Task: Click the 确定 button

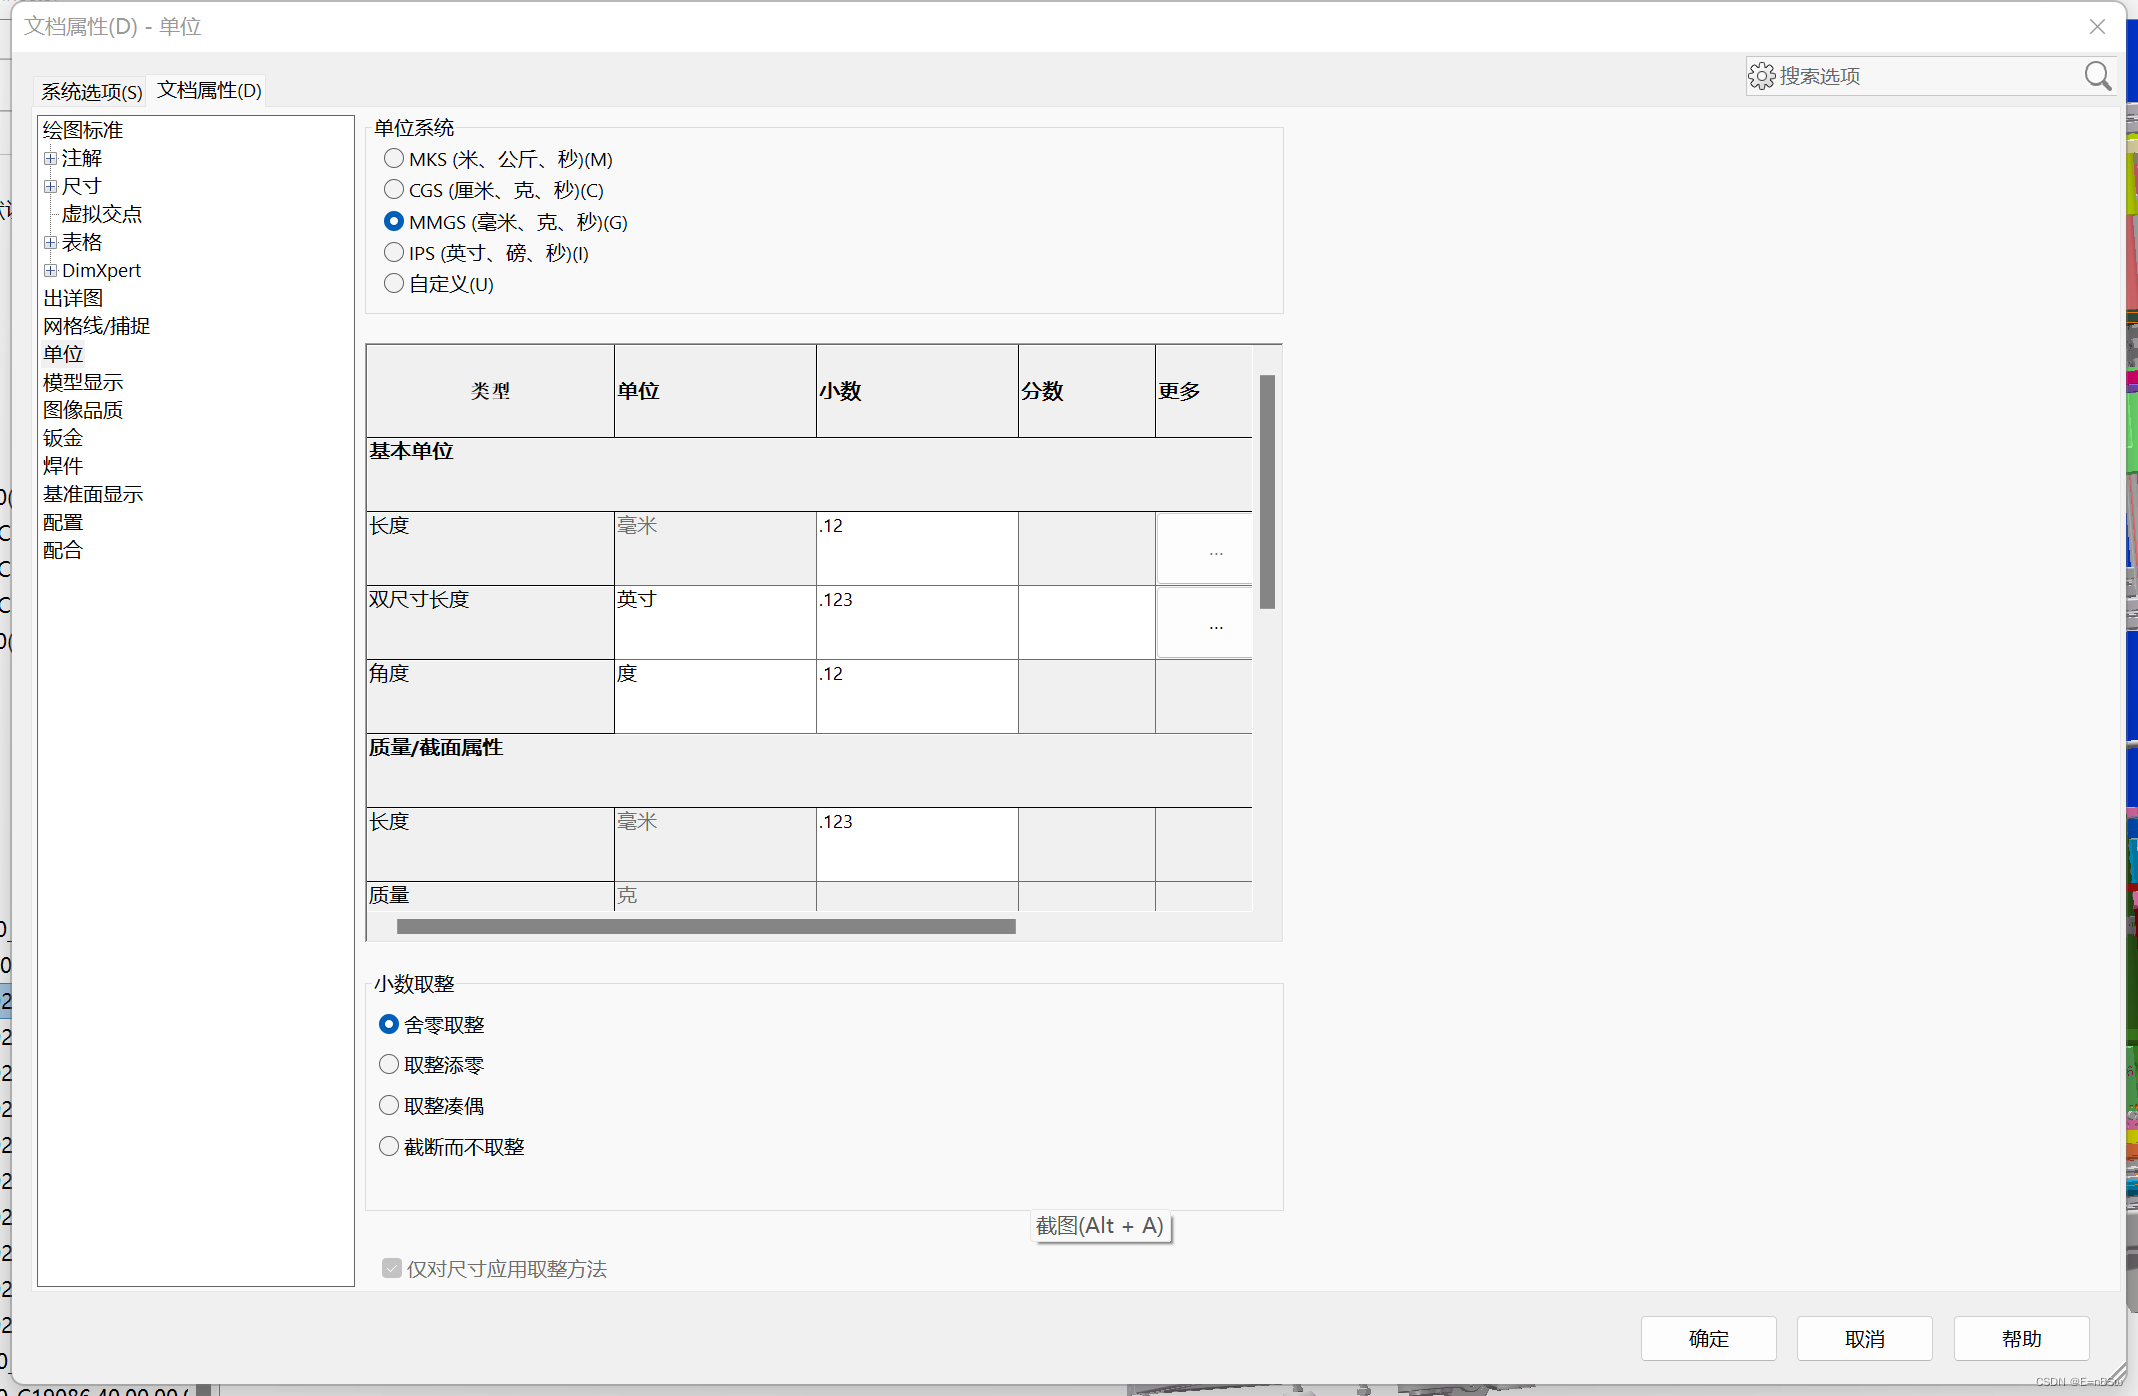Action: coord(1707,1338)
